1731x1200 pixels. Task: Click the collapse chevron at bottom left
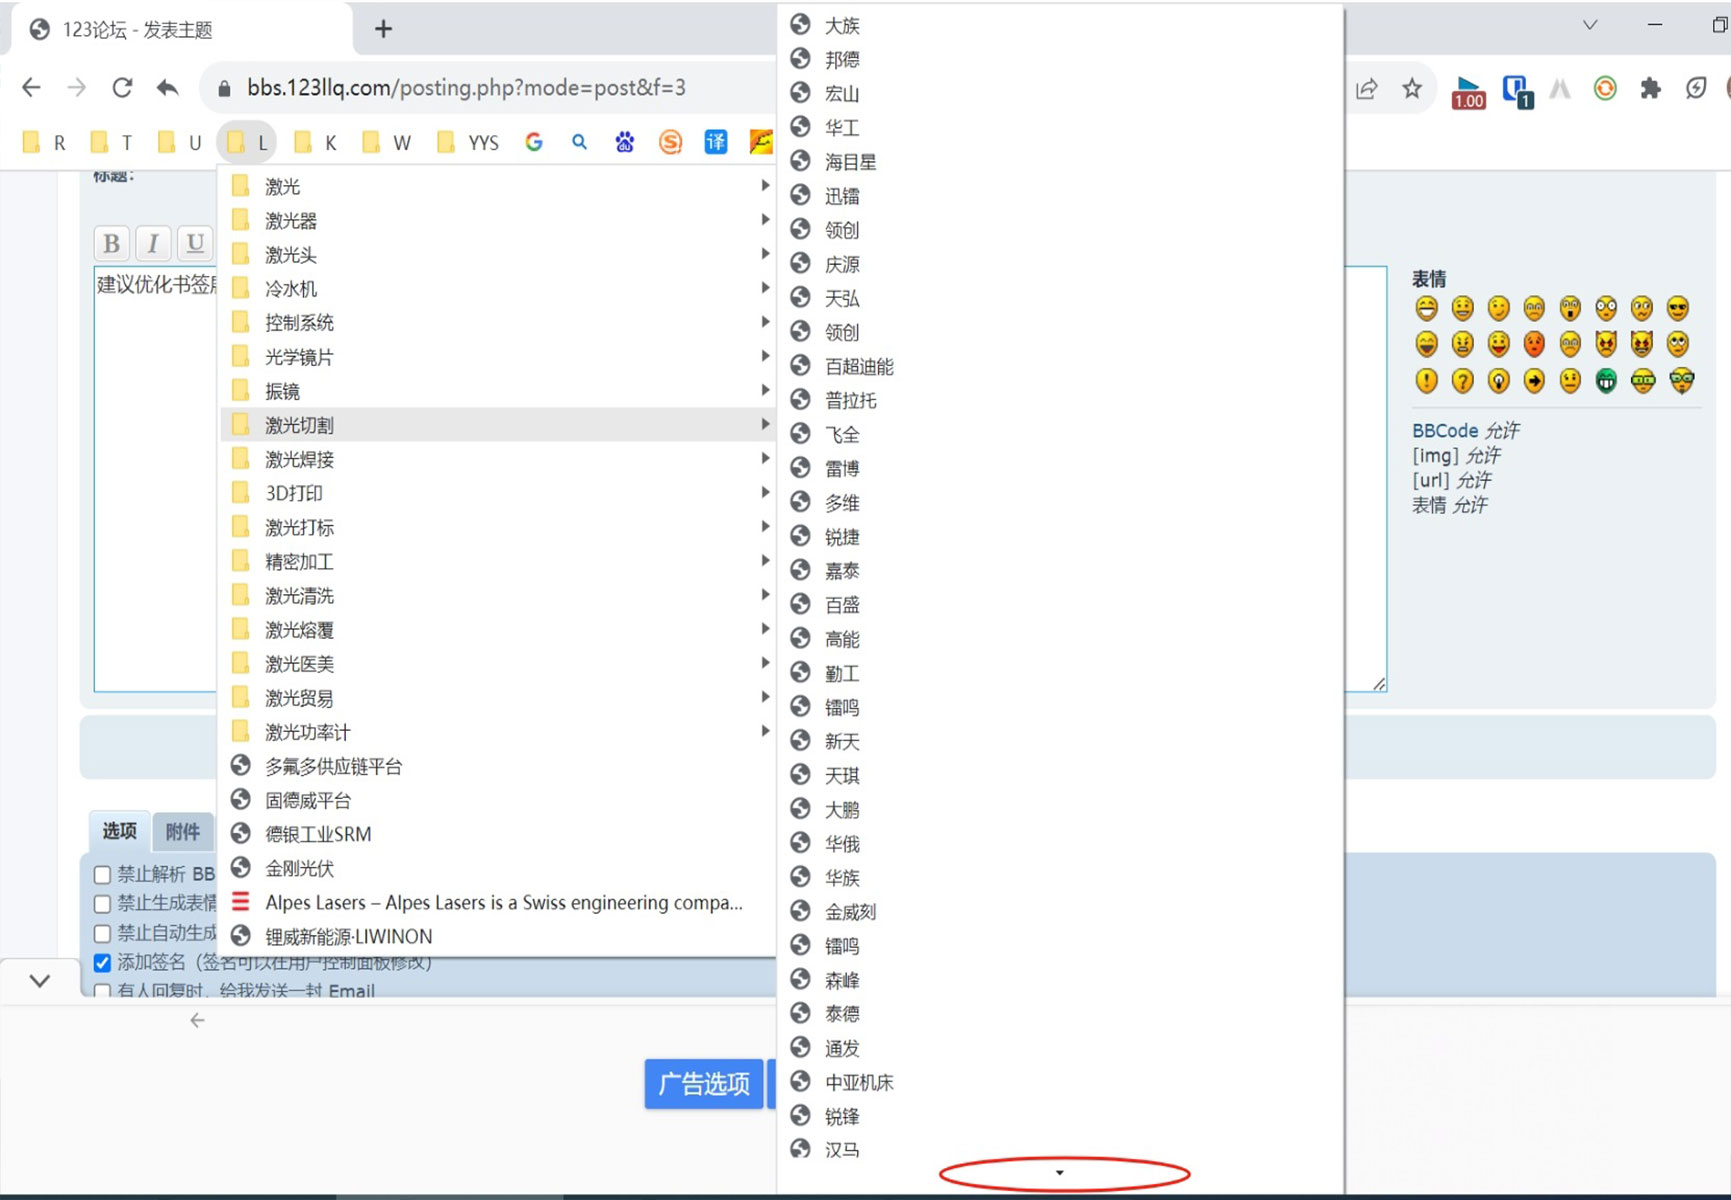[40, 981]
